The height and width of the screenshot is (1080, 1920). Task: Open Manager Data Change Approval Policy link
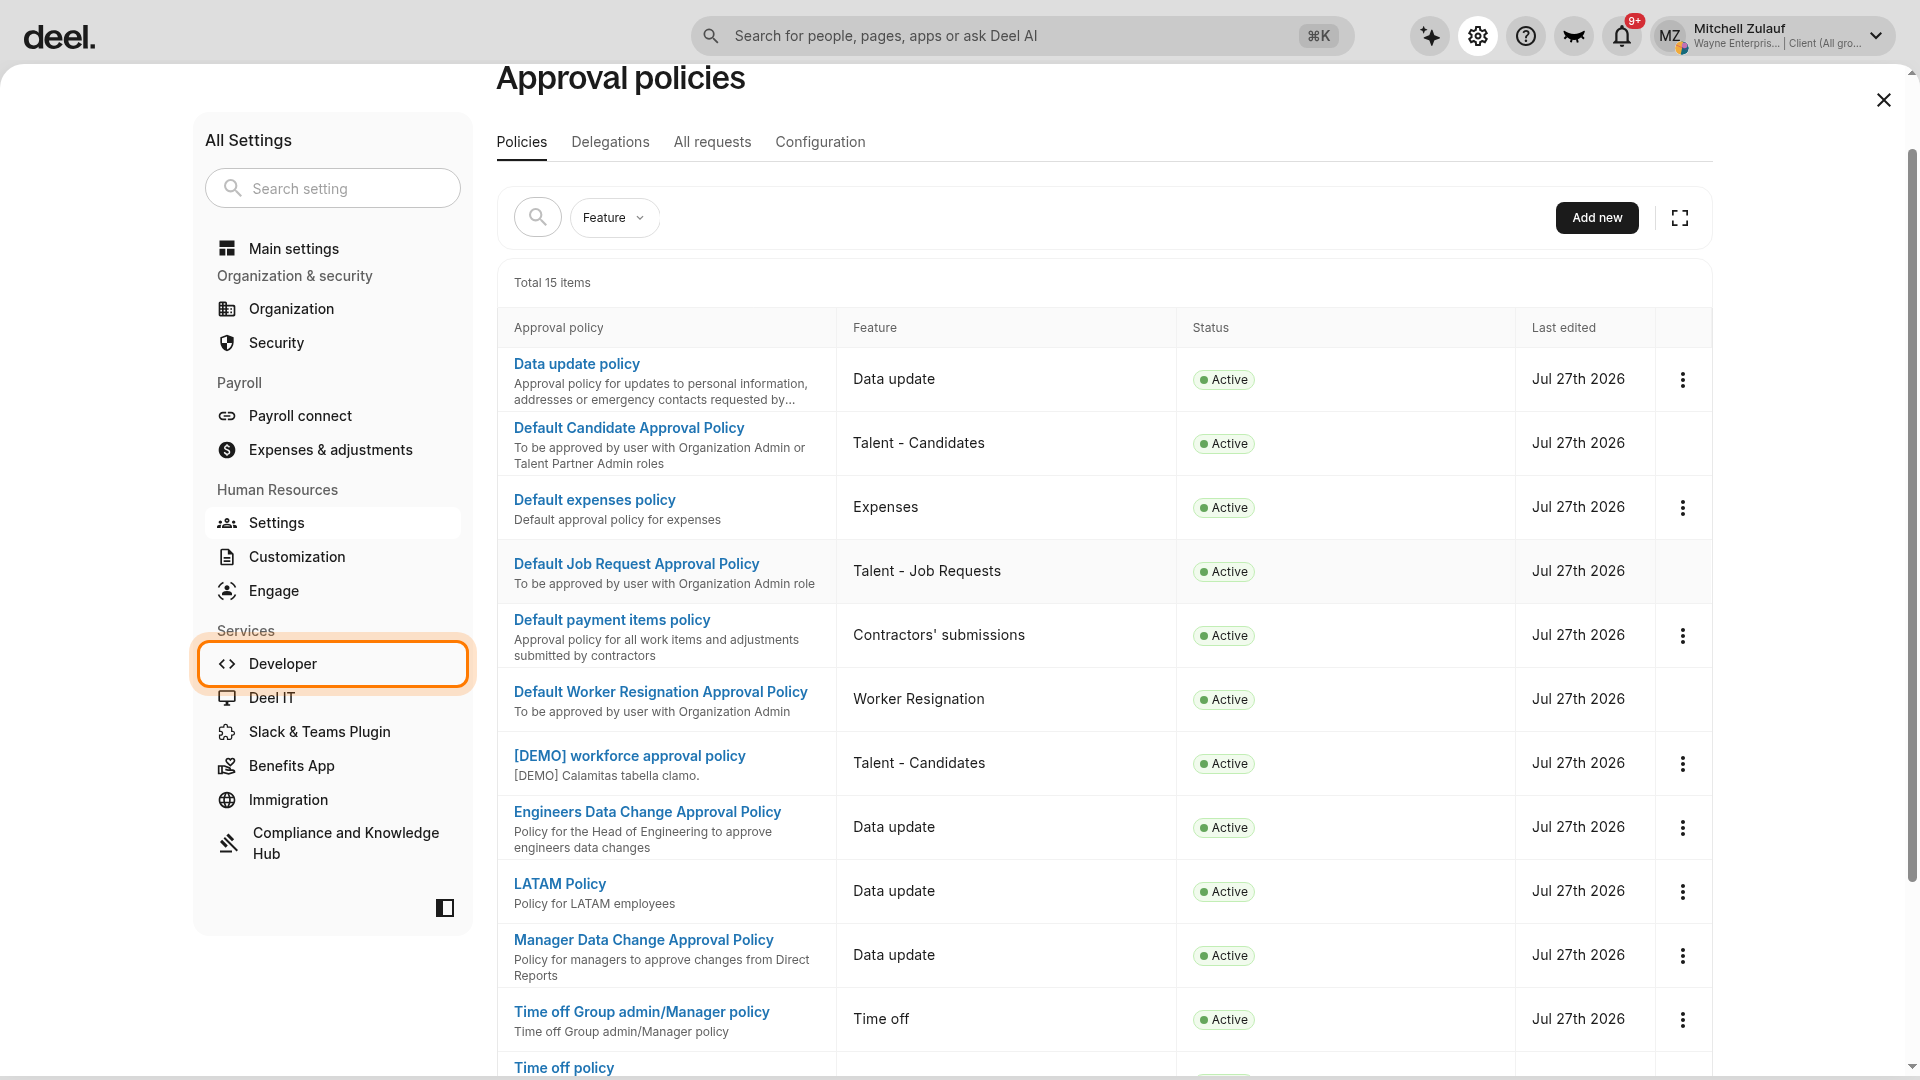[x=644, y=940]
